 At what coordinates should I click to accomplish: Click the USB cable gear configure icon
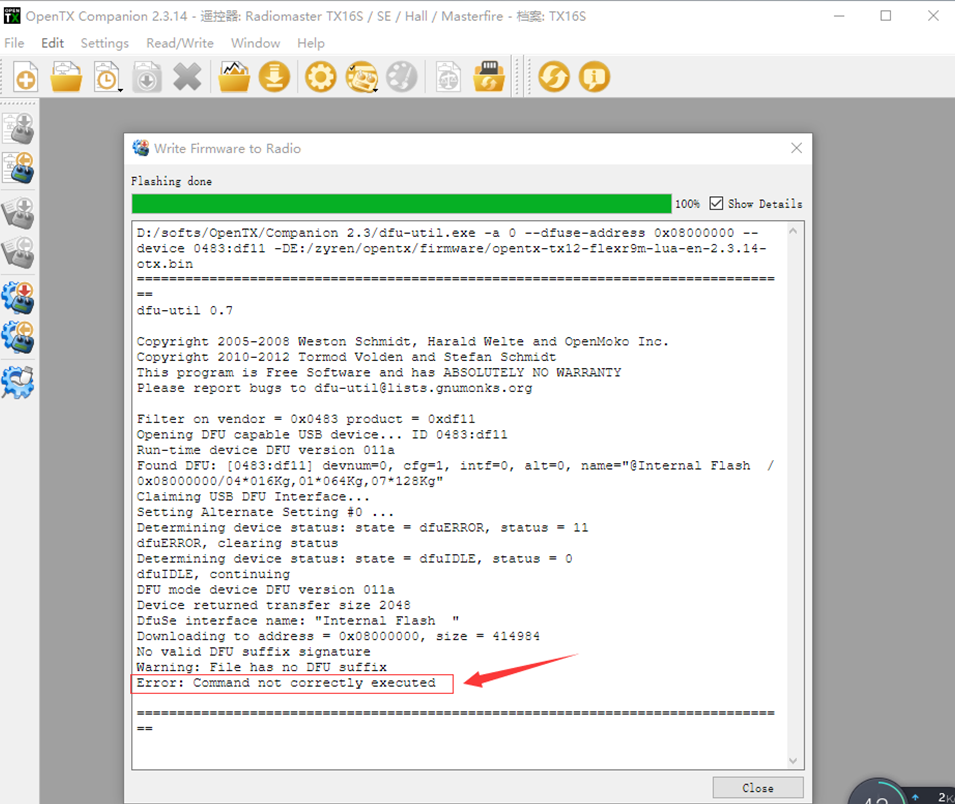click(x=18, y=383)
